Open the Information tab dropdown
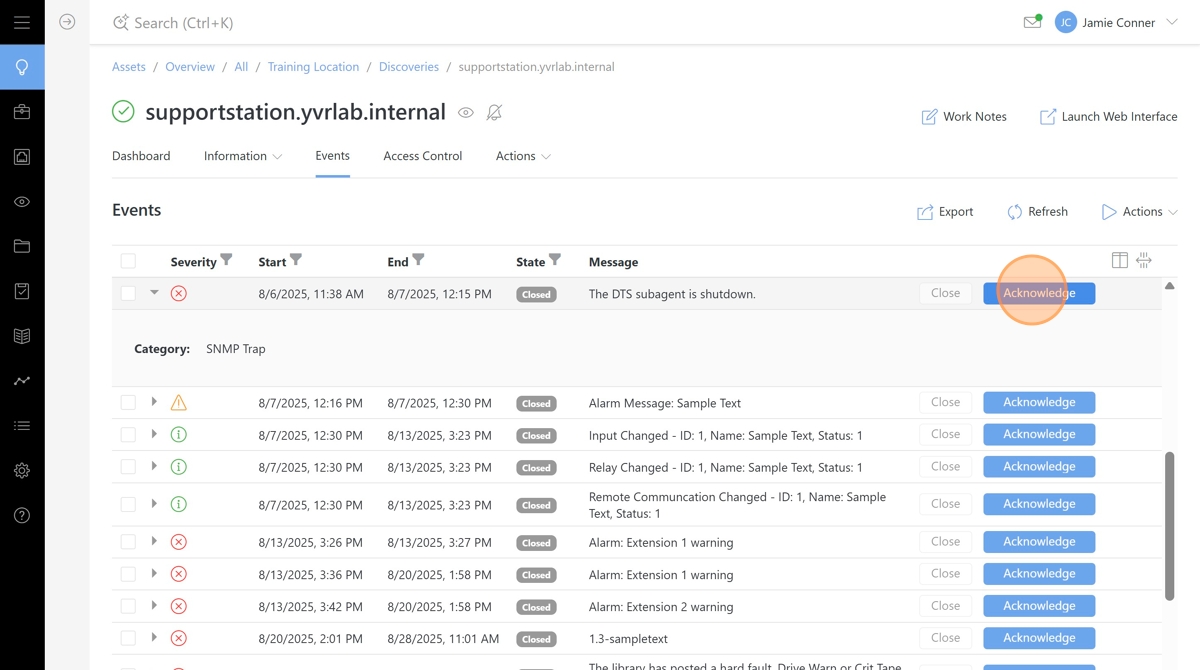1200x670 pixels. click(243, 156)
